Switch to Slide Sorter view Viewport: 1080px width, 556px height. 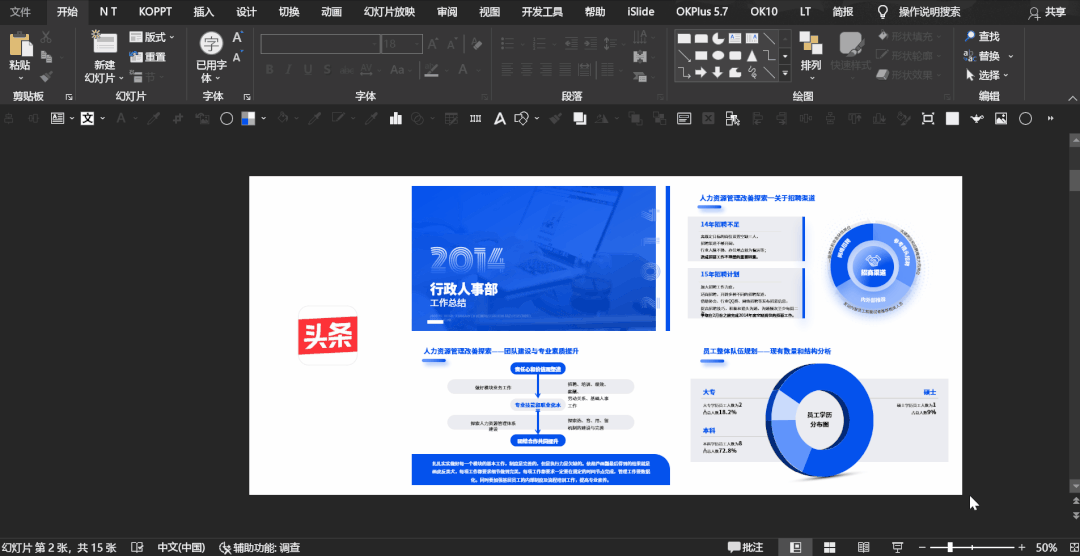(x=830, y=548)
